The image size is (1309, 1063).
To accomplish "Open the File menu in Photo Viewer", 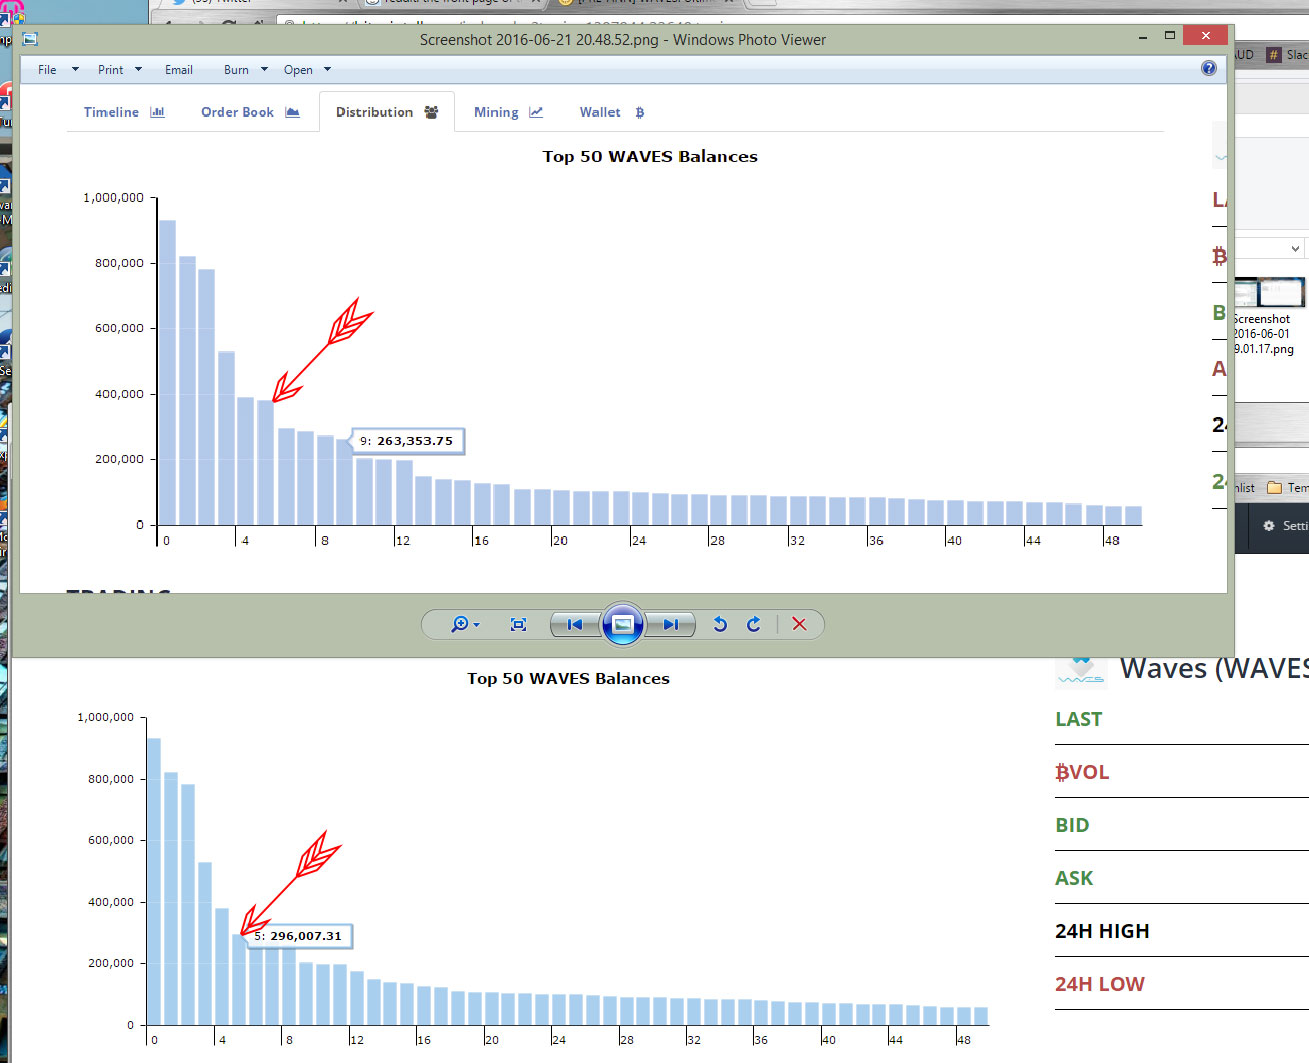I will tap(47, 70).
